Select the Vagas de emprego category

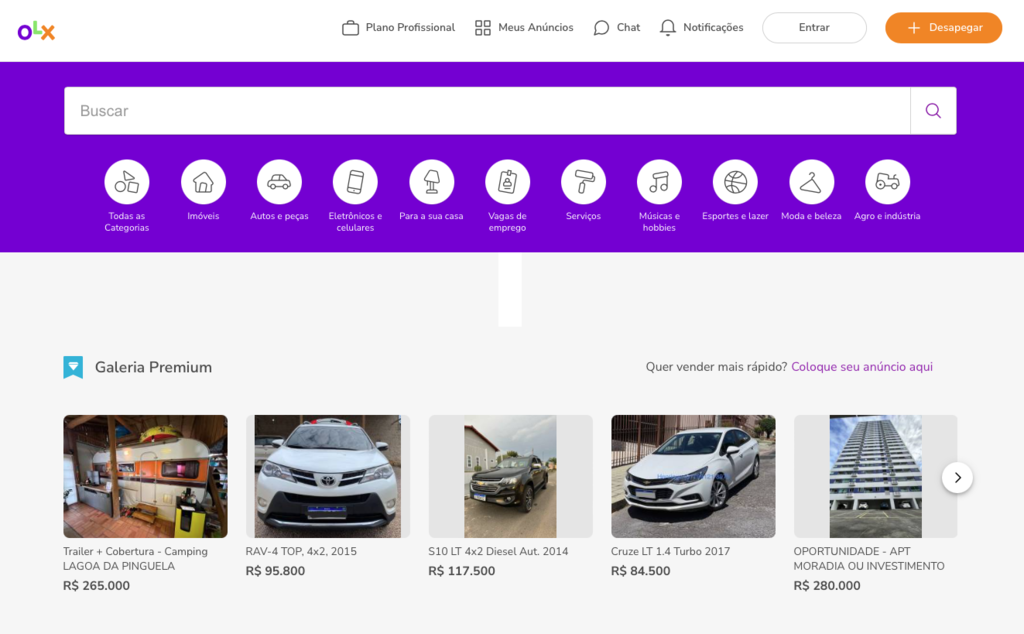click(507, 183)
